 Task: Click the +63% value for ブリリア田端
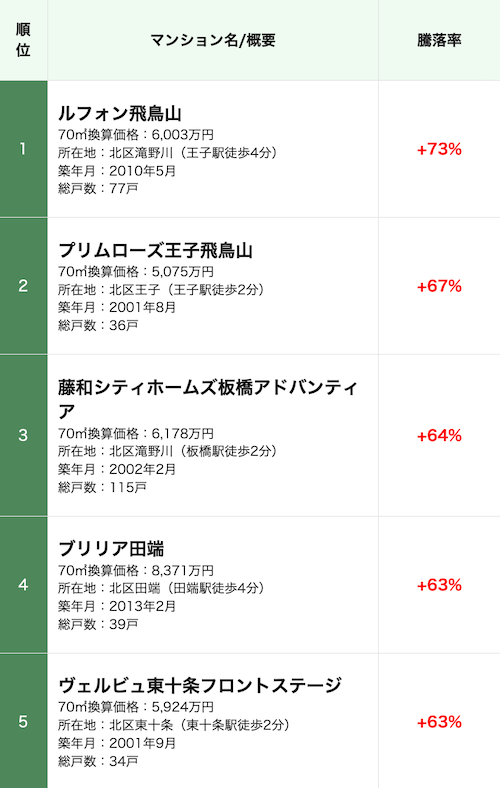coord(439,585)
